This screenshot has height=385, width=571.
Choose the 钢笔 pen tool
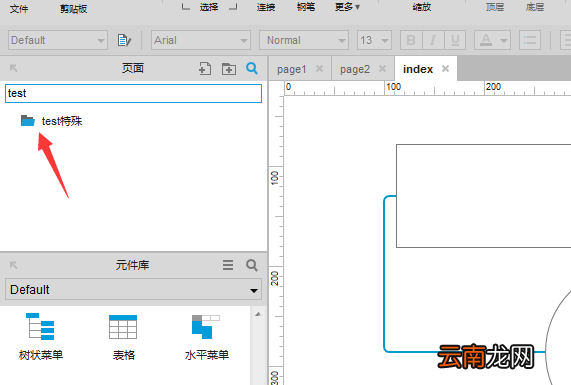click(306, 7)
